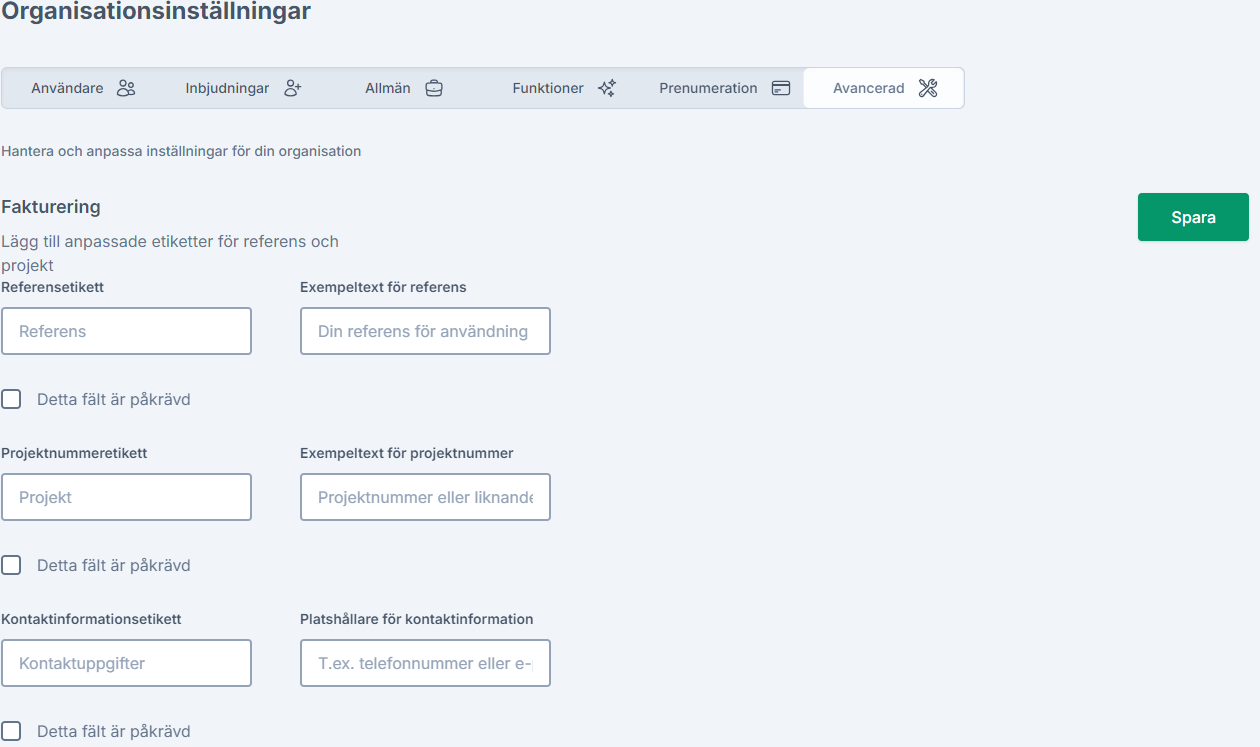This screenshot has height=747, width=1260.
Task: Tick required checkbox under Kontaktinformationsetikett
Action: [11, 731]
